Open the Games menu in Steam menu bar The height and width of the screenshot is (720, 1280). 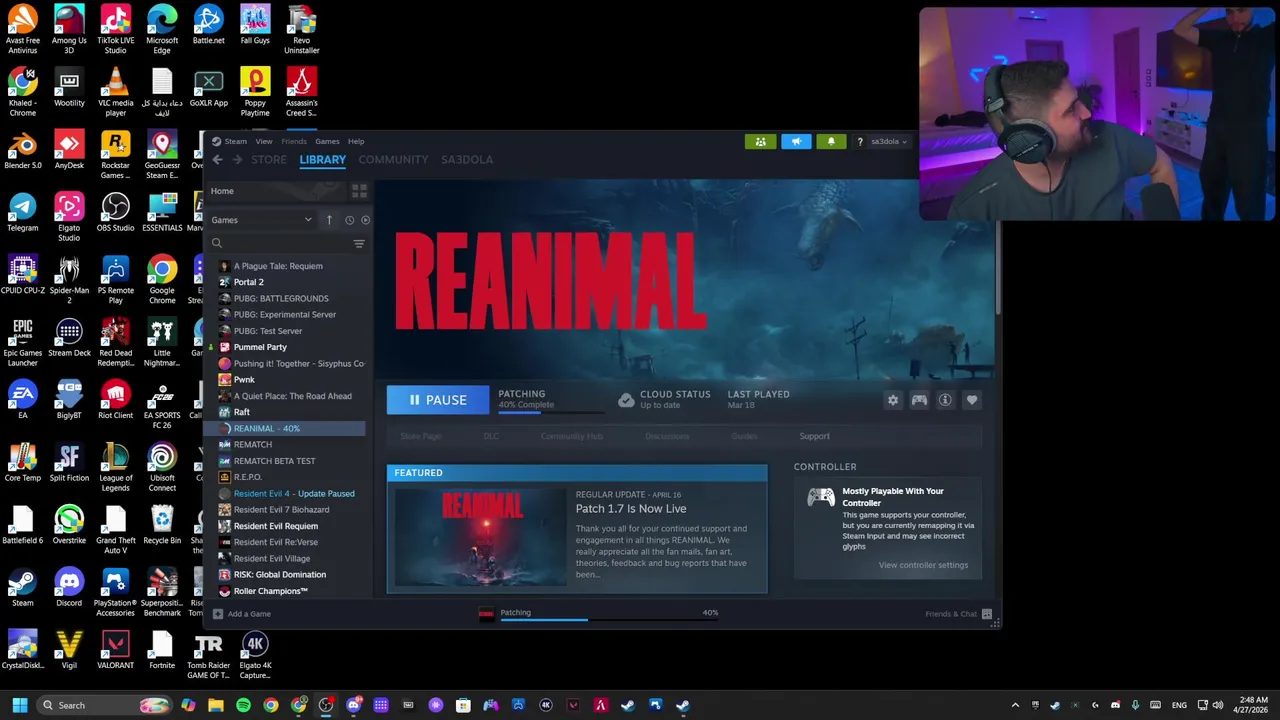(327, 142)
